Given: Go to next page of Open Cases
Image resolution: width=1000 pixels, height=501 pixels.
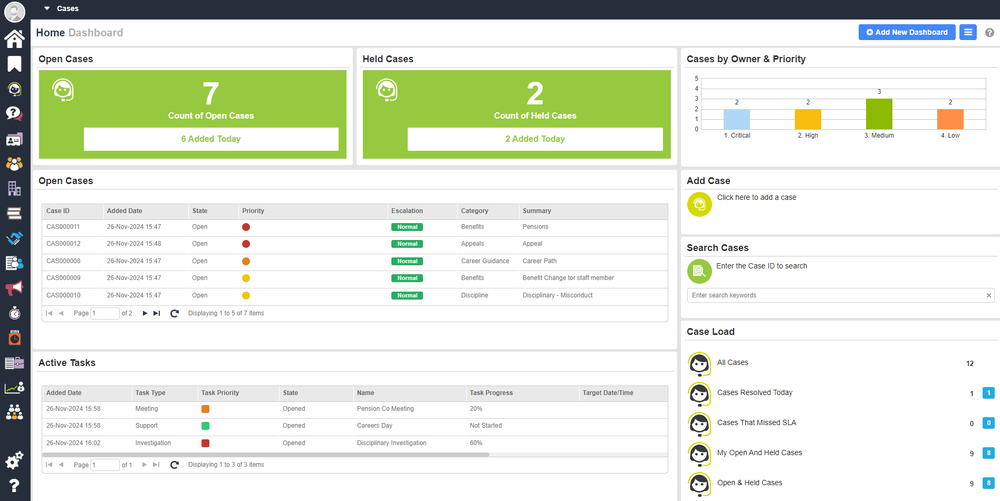Looking at the screenshot, I should coord(145,313).
